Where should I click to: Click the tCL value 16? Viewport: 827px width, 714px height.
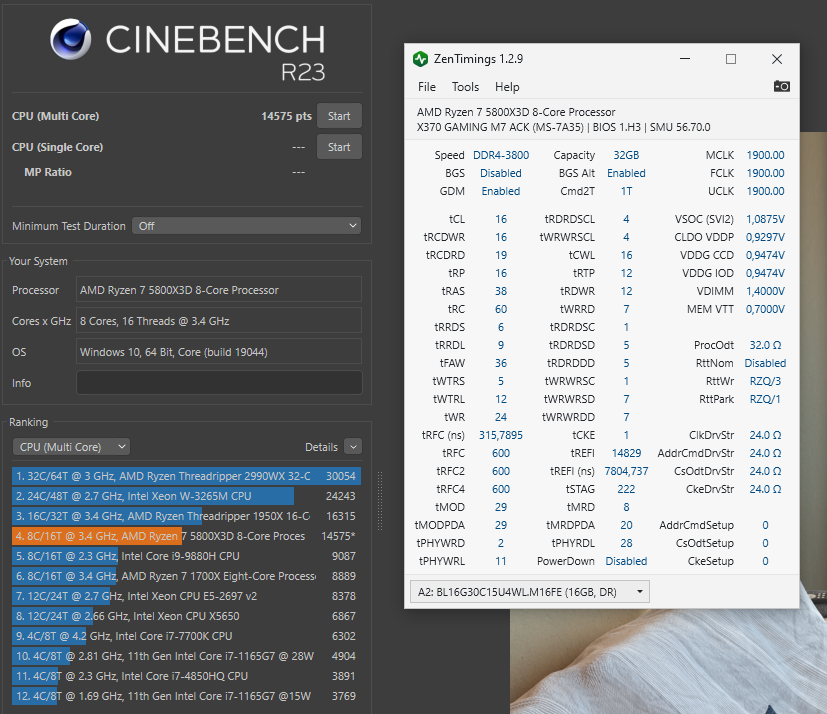[x=501, y=219]
